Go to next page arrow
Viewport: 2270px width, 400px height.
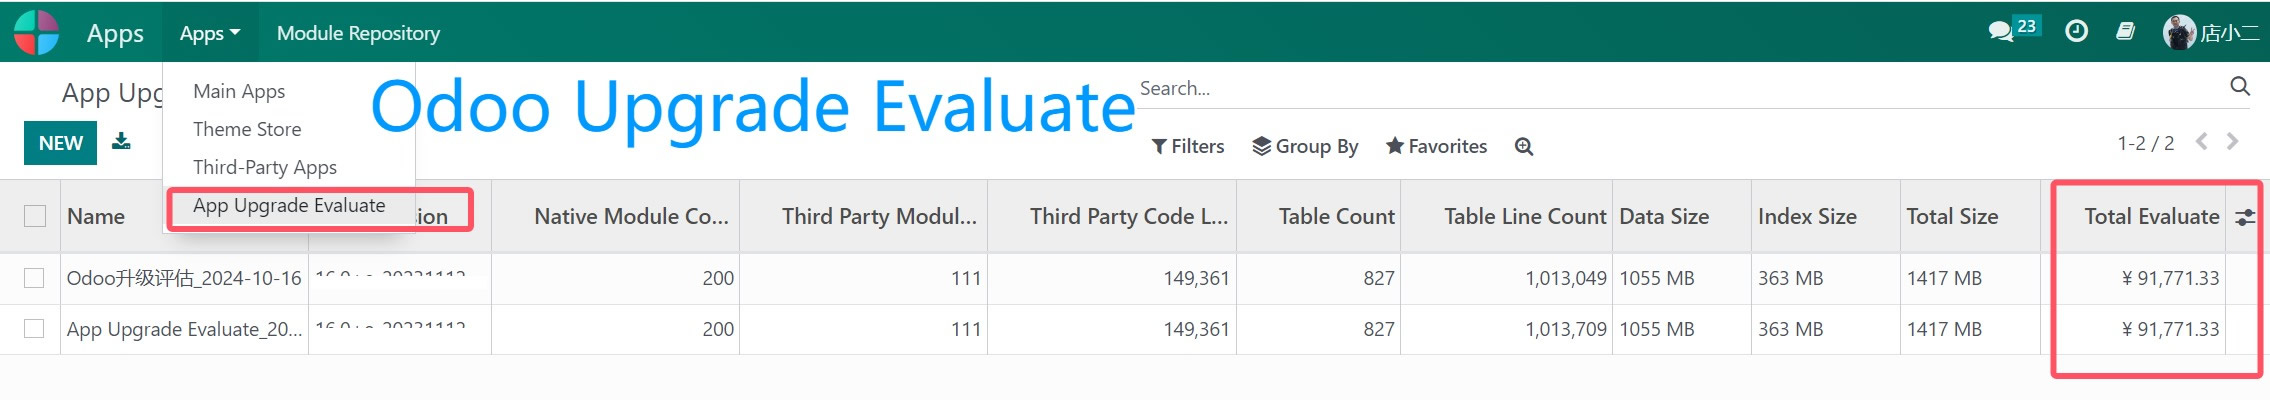[2232, 142]
